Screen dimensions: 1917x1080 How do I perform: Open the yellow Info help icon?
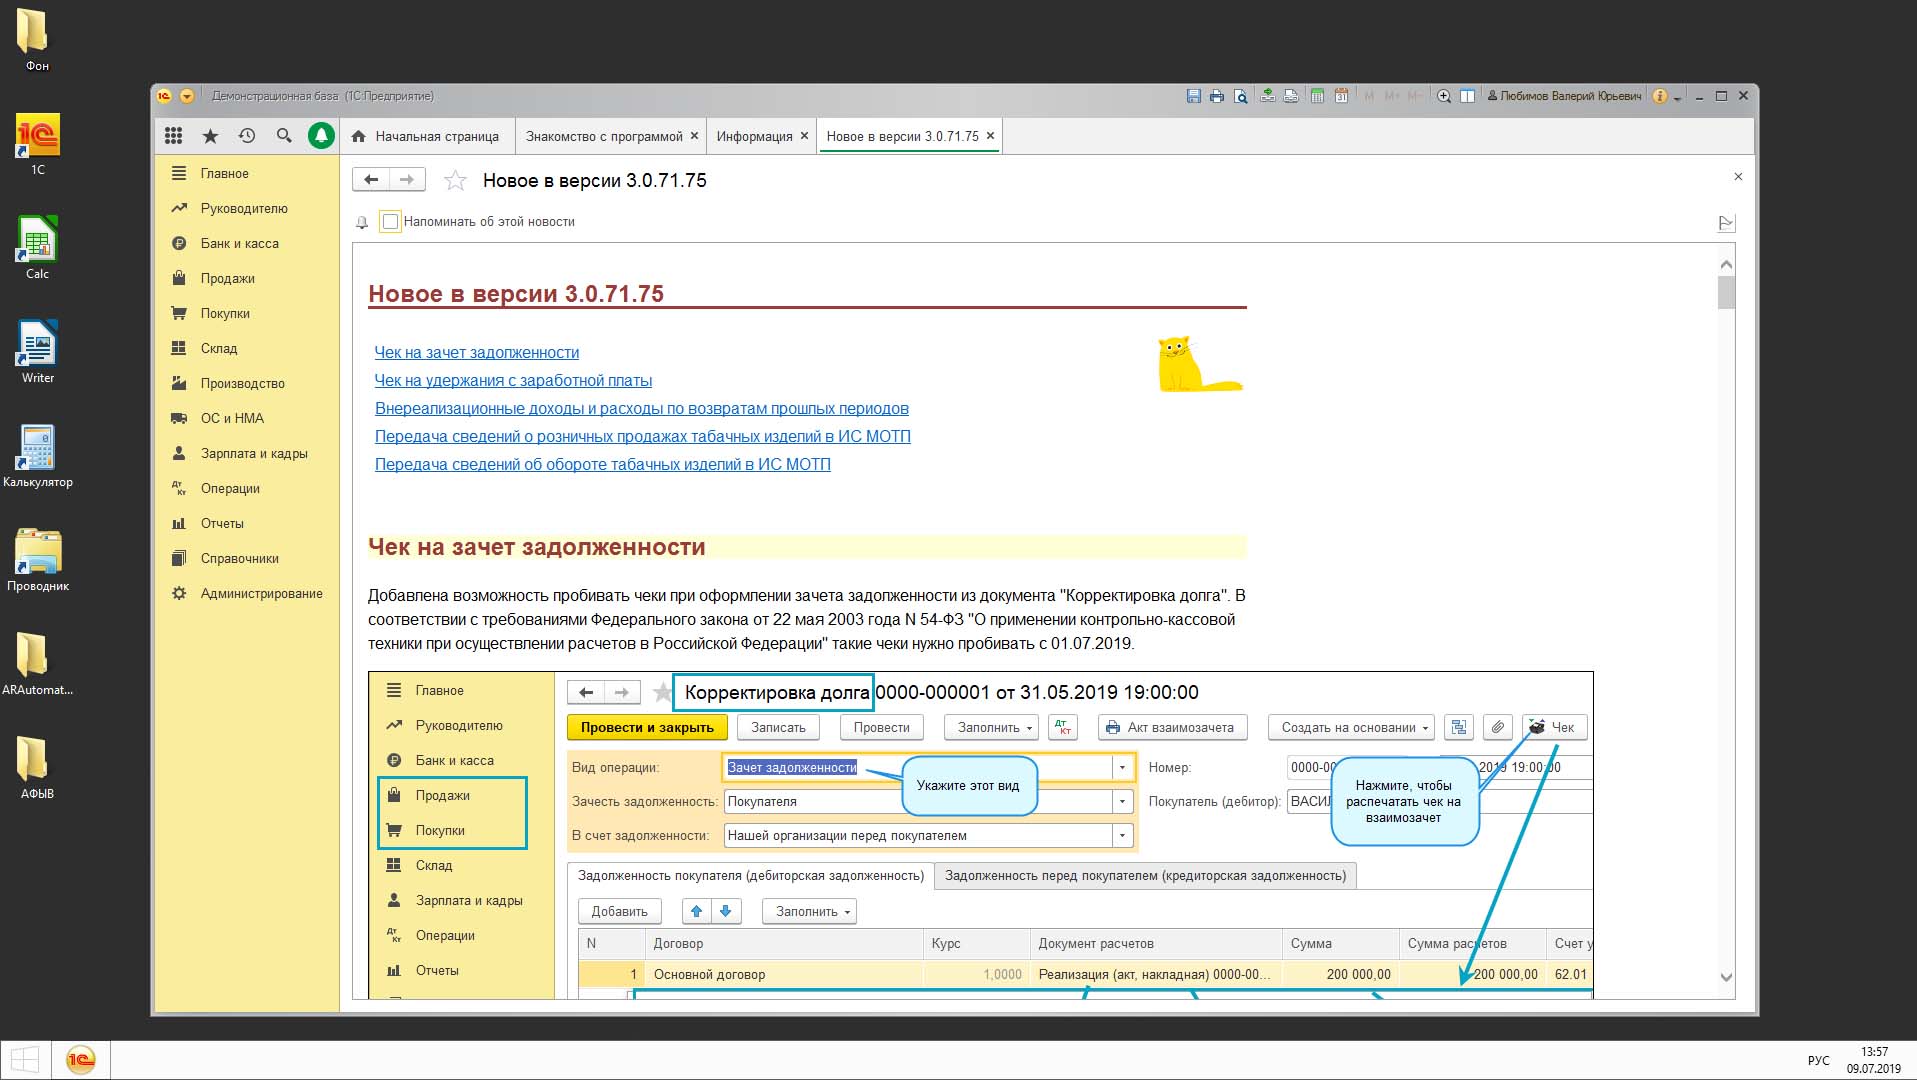tap(1660, 96)
